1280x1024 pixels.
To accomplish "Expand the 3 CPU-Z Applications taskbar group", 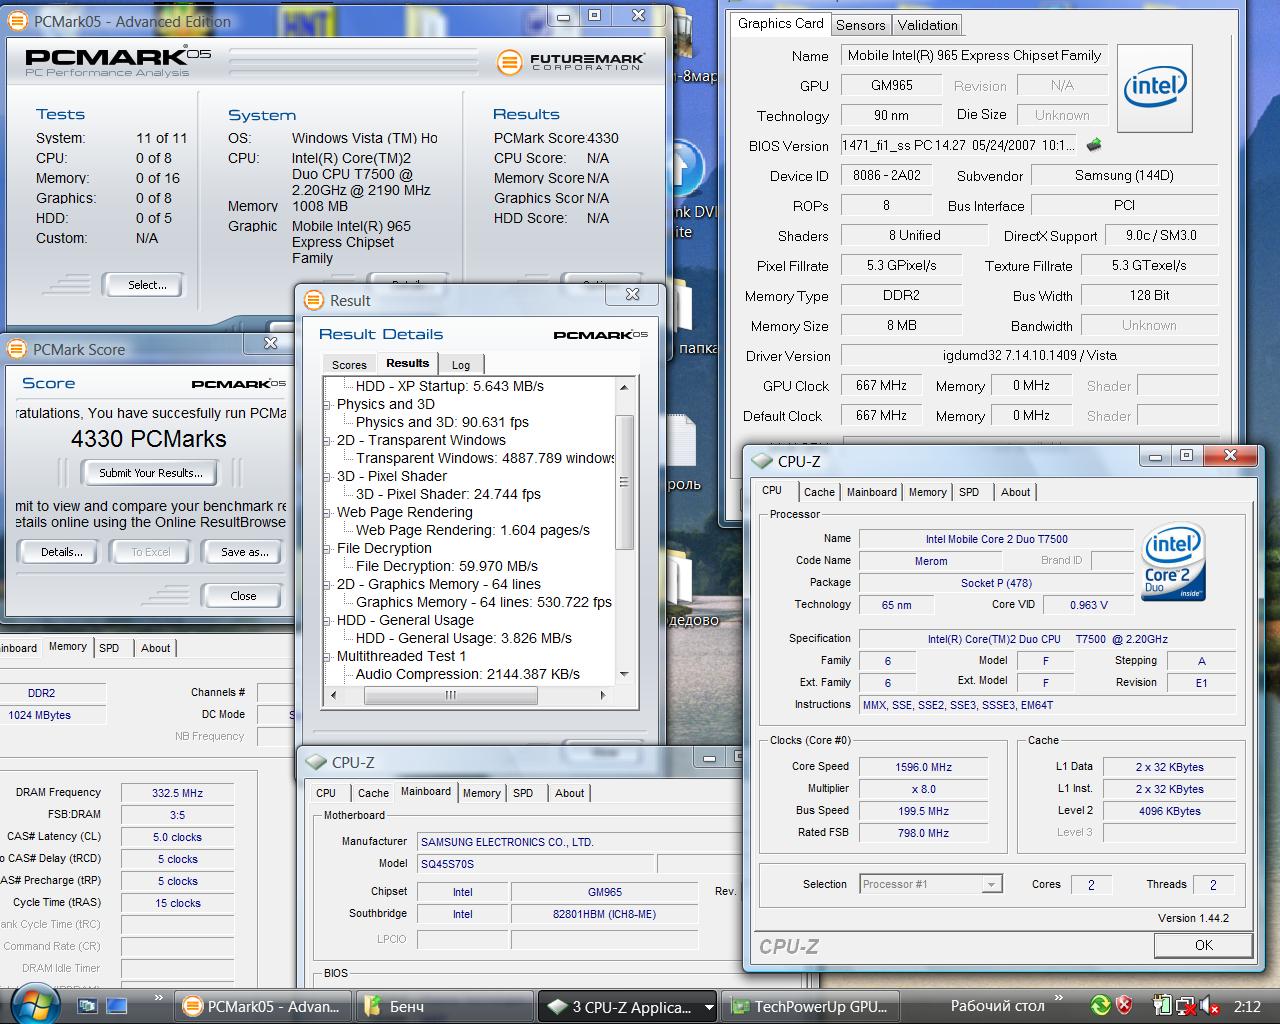I will coord(709,1007).
